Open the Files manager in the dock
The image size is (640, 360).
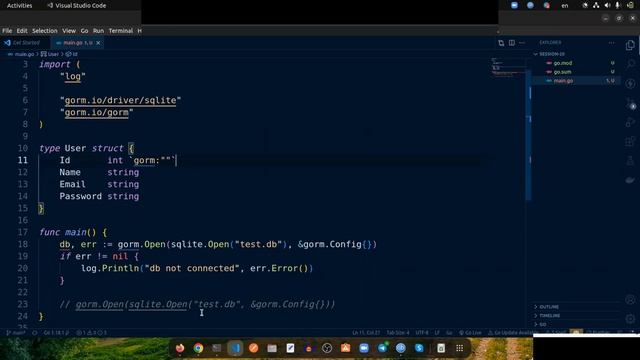[x=272, y=348]
